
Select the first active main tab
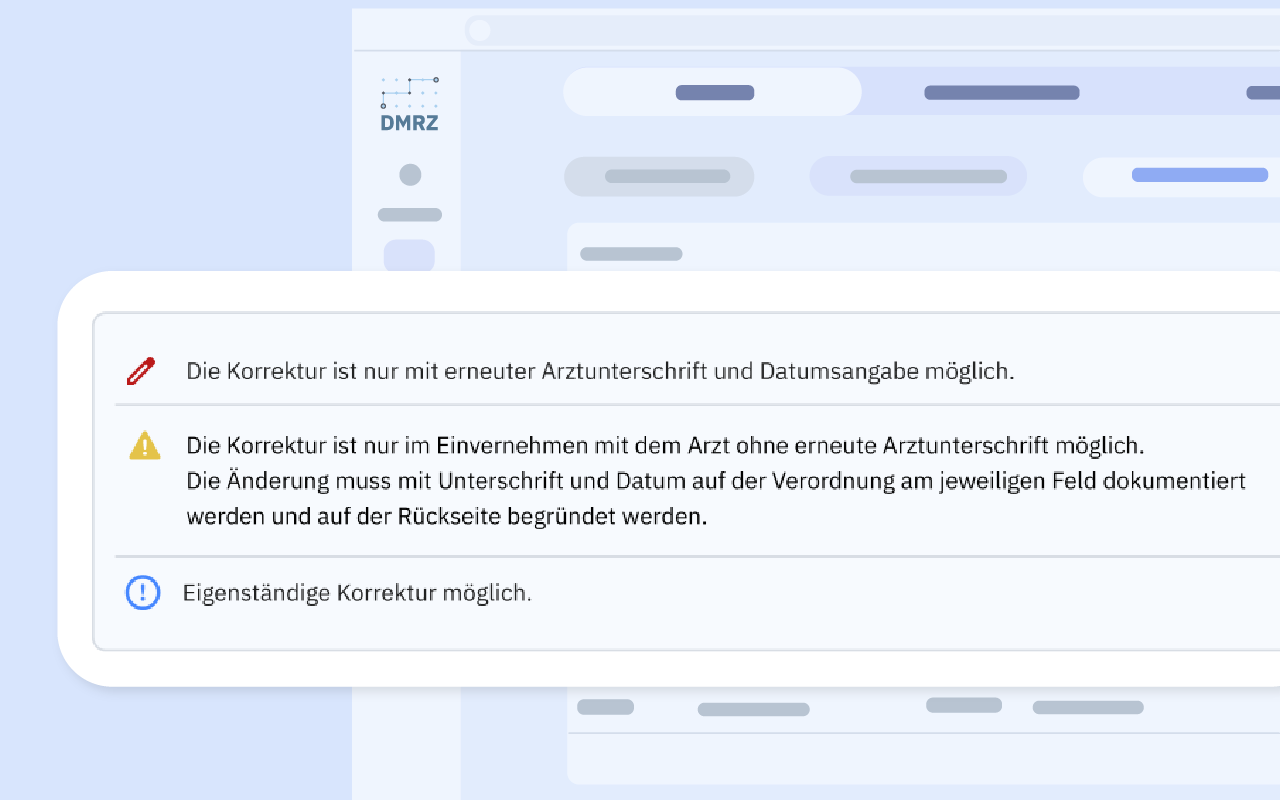point(713,93)
